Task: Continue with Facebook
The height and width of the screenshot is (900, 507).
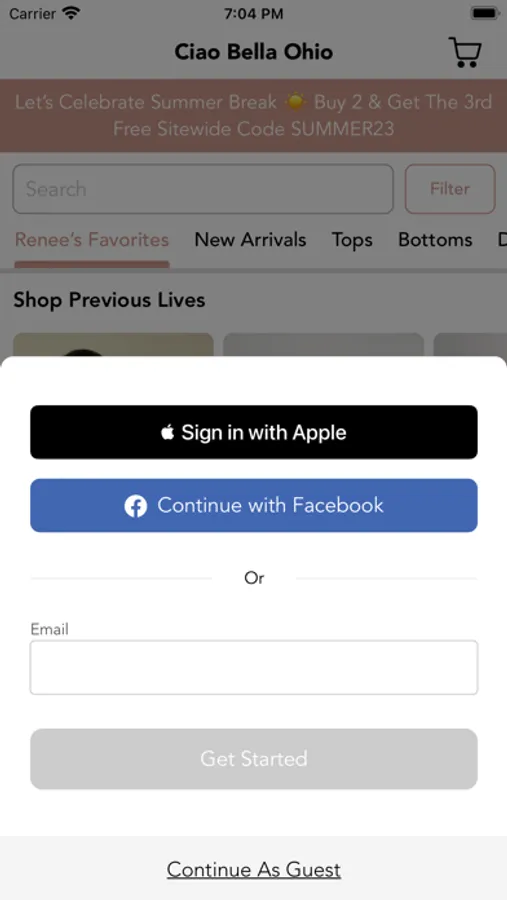Action: click(x=254, y=506)
